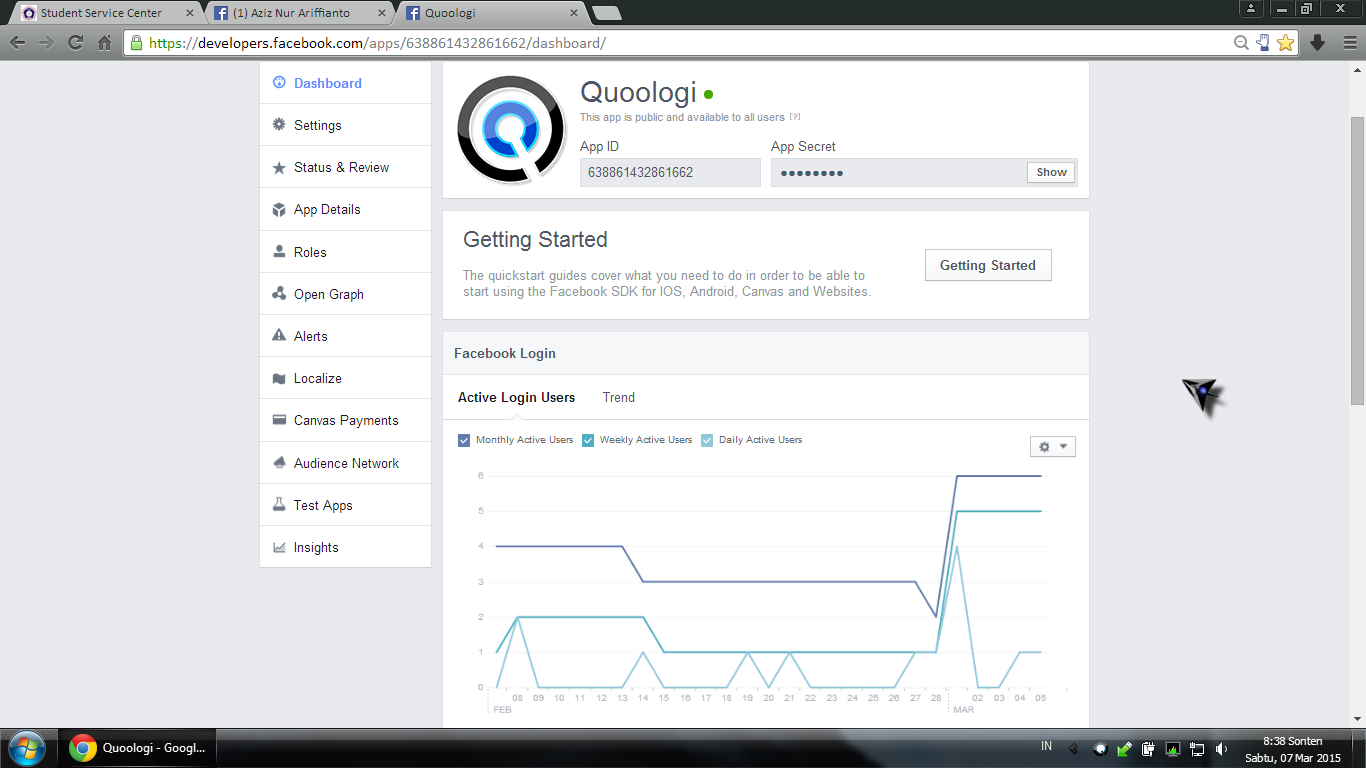Screen dimensions: 1366x768
Task: Close the Quoologi browser tab
Action: [x=574, y=13]
